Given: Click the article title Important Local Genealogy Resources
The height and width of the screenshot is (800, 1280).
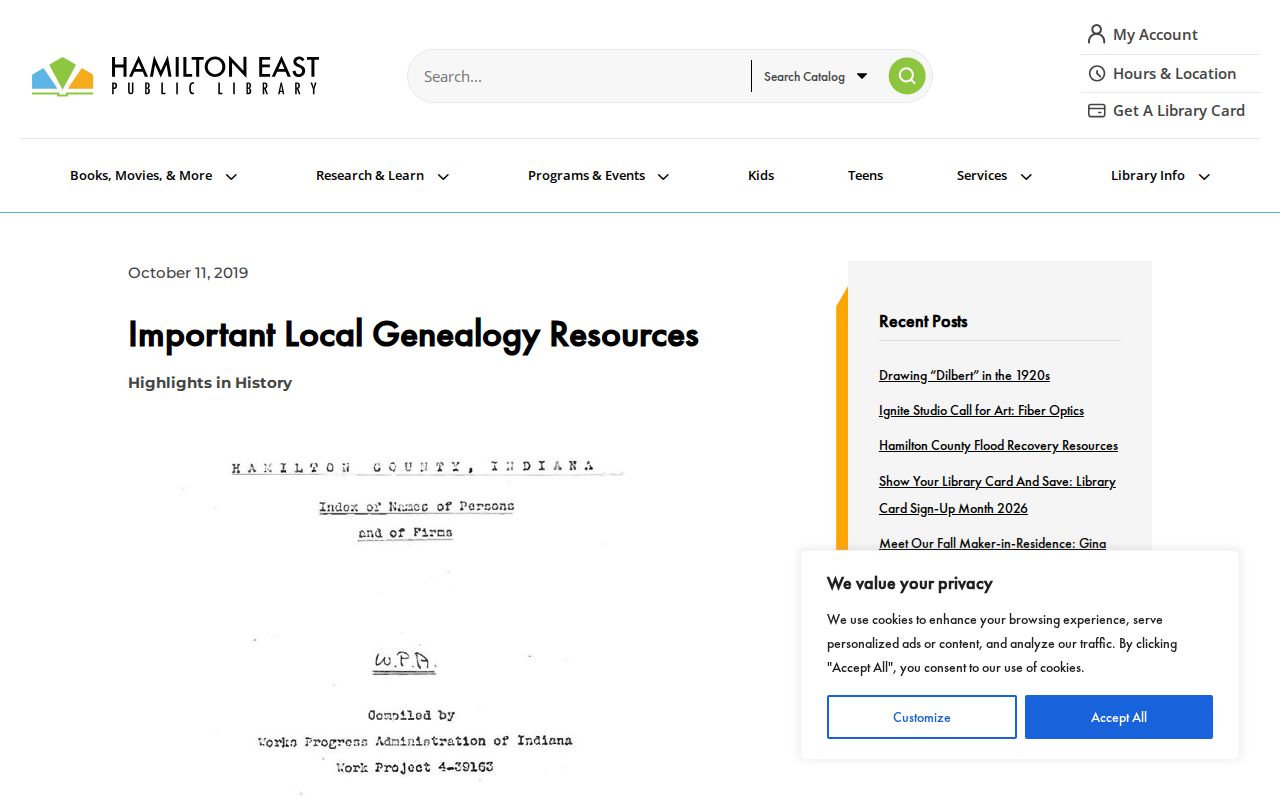Looking at the screenshot, I should pos(413,334).
